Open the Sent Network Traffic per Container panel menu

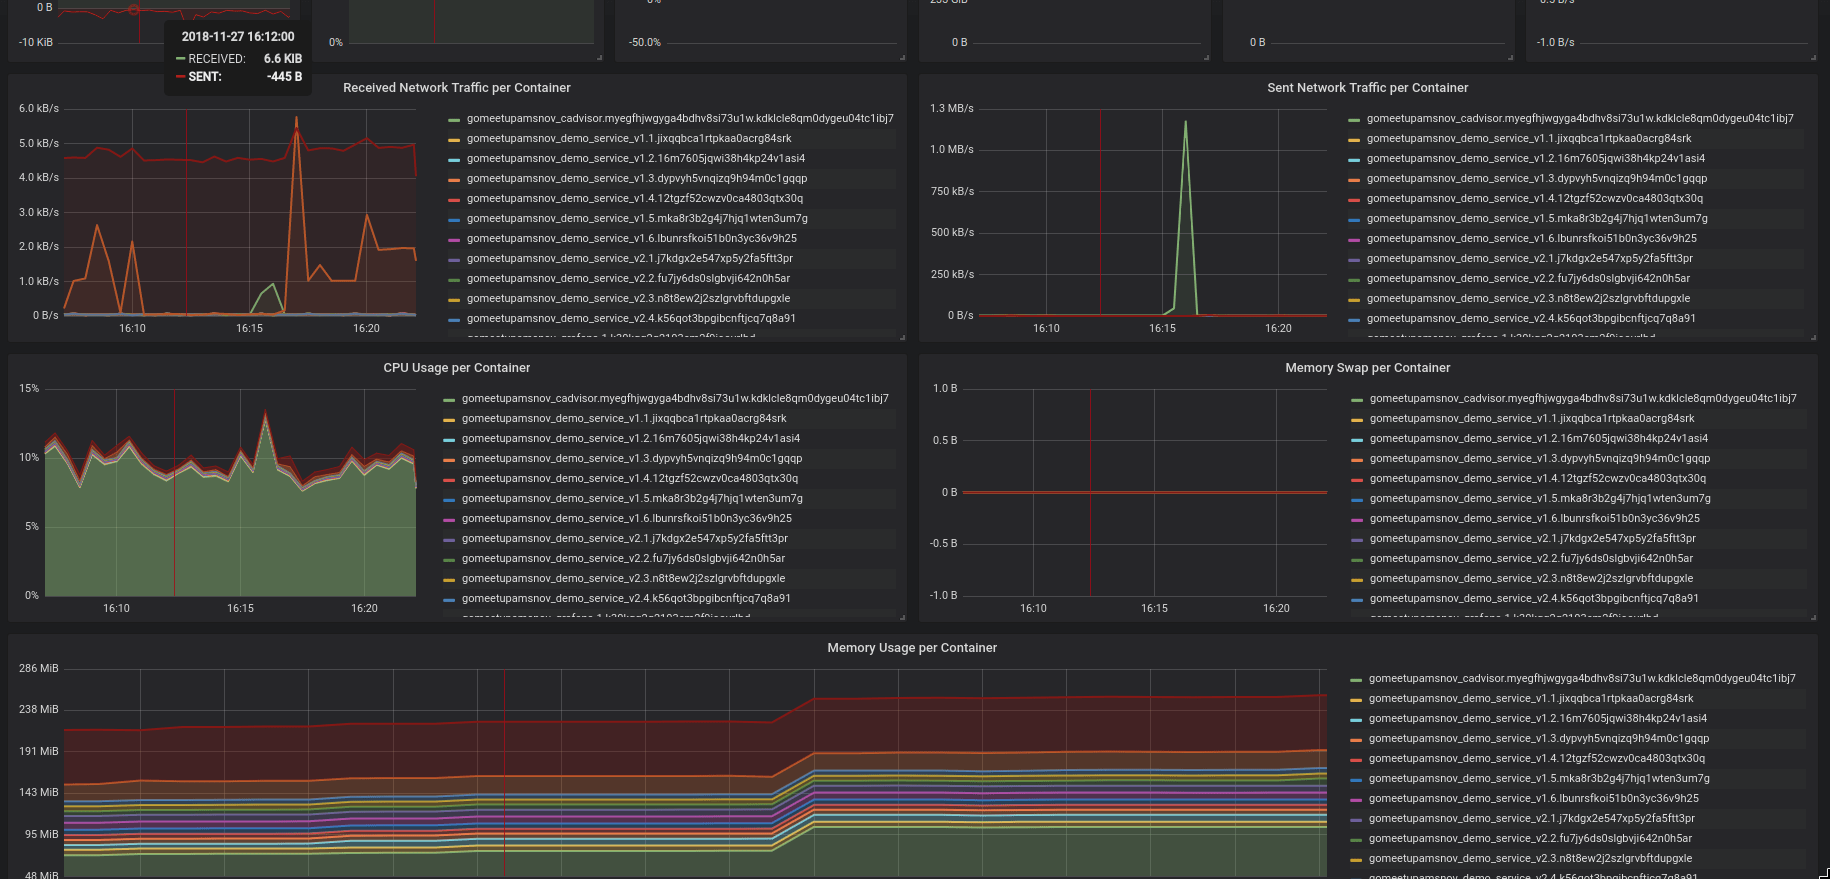point(1367,88)
